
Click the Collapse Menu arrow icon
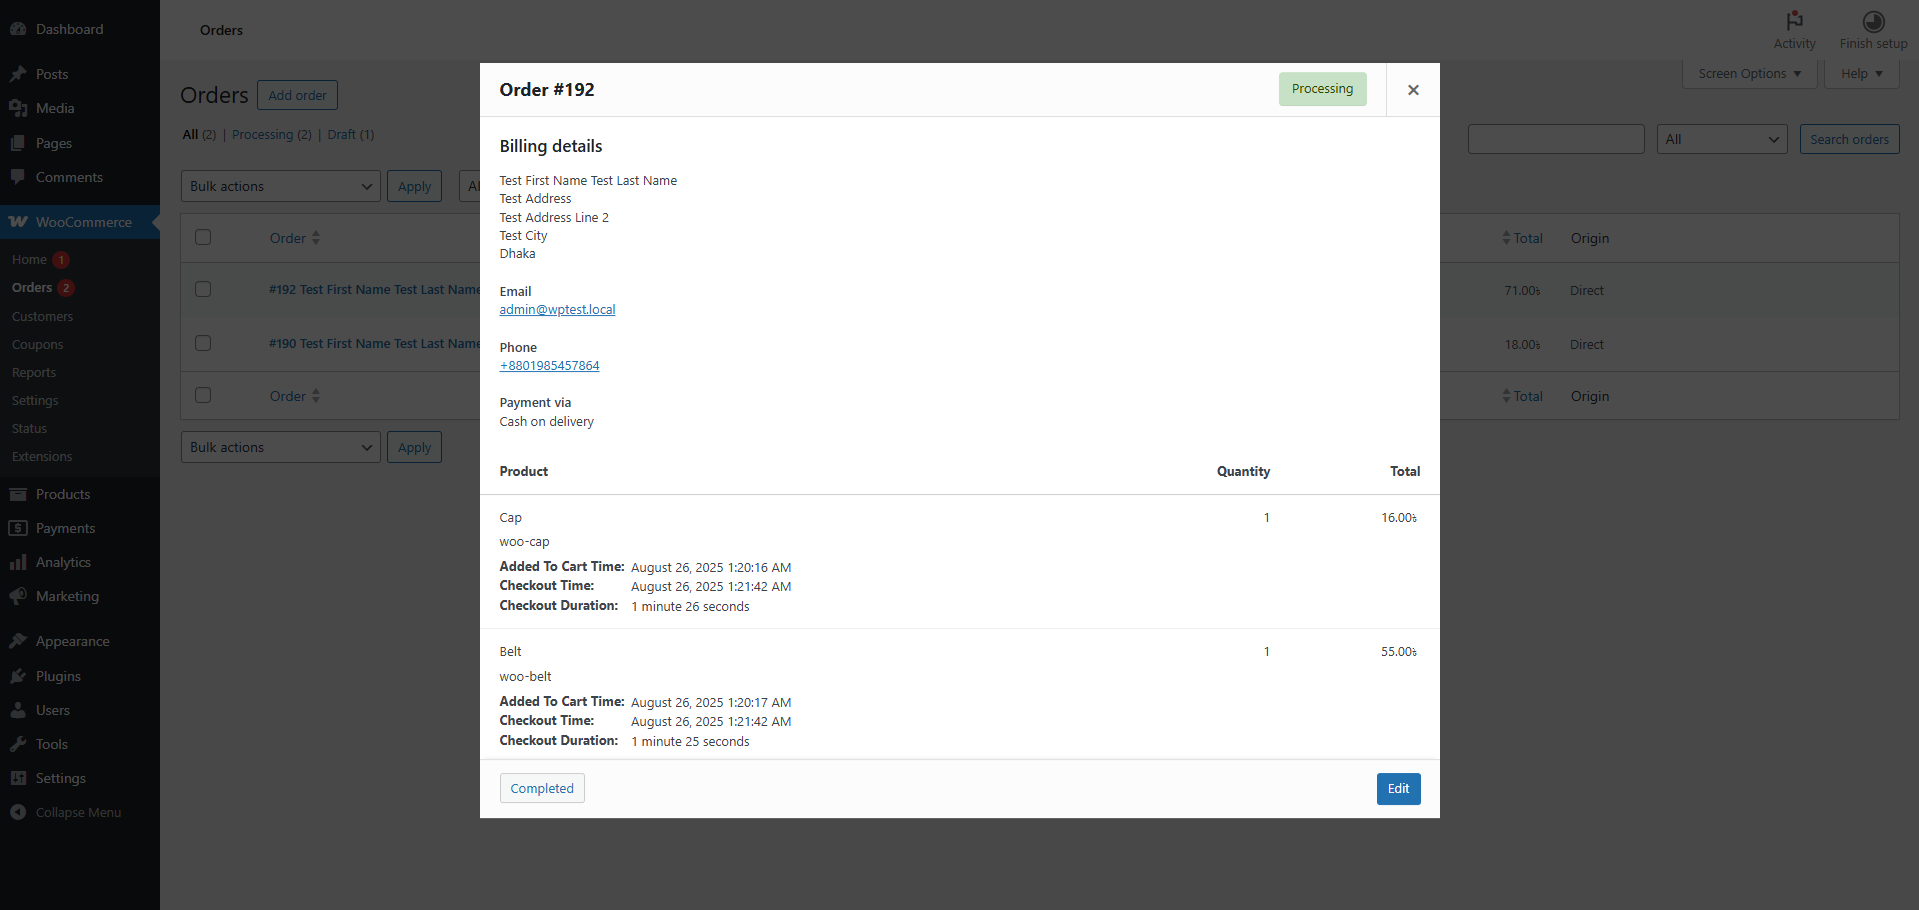(x=18, y=812)
